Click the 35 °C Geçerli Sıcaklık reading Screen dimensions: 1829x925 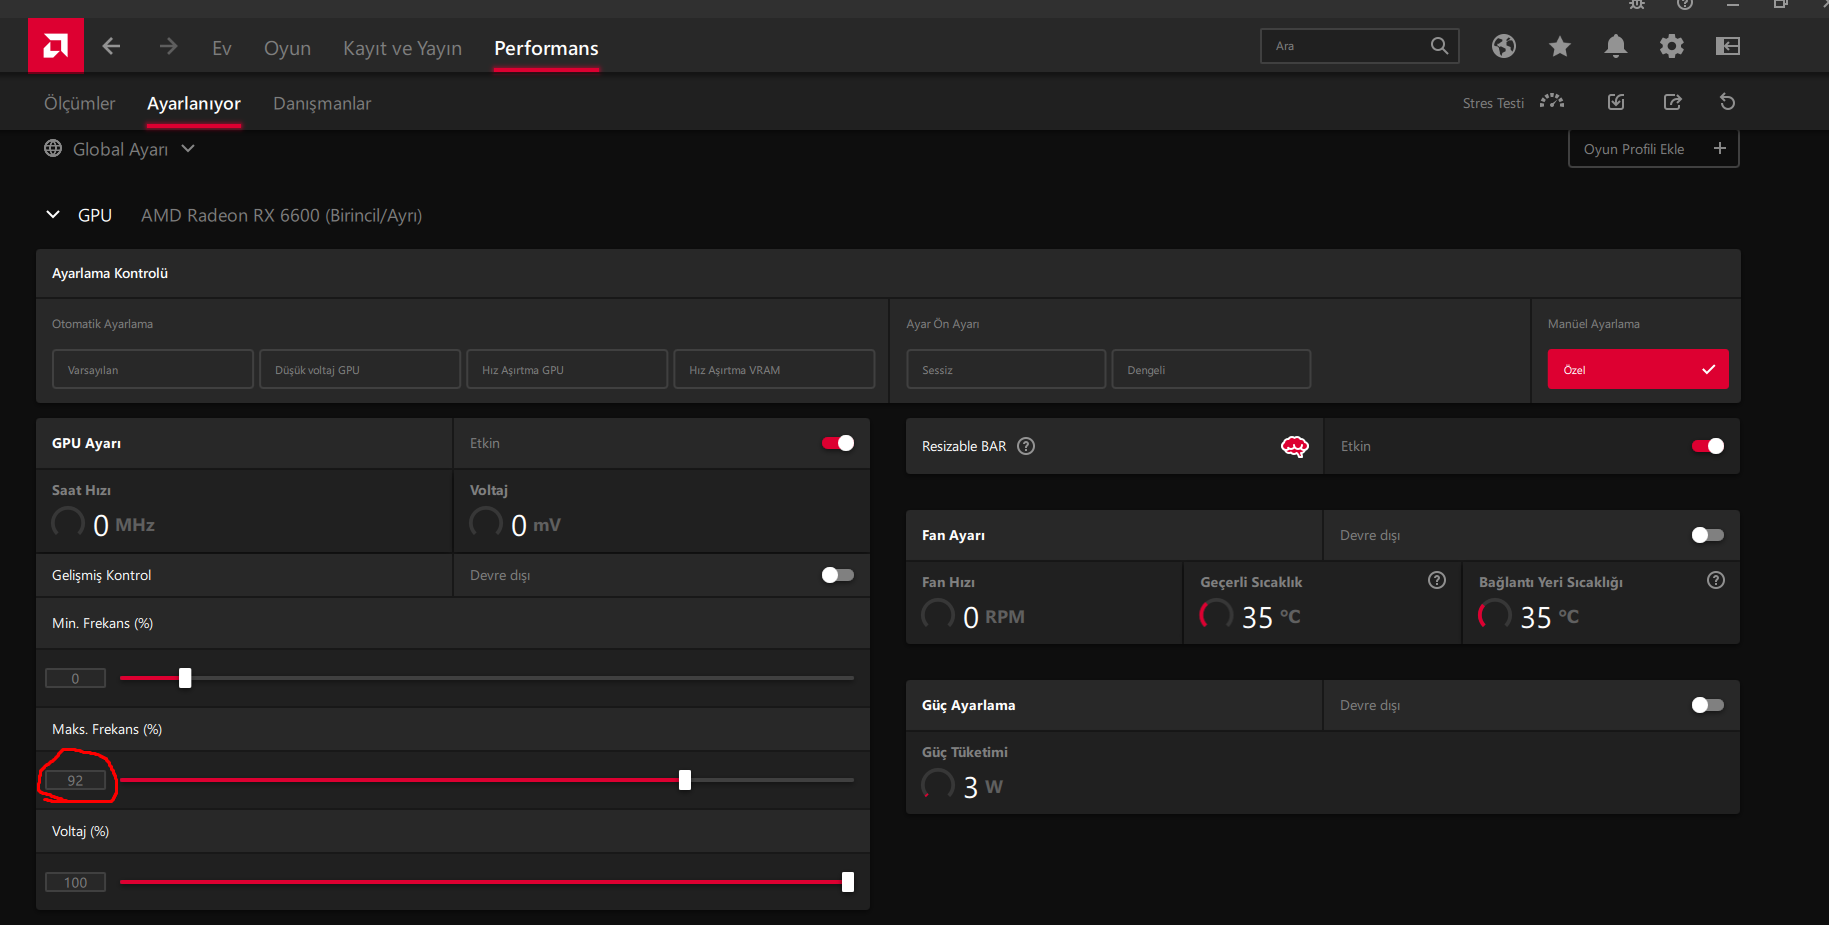tap(1271, 617)
